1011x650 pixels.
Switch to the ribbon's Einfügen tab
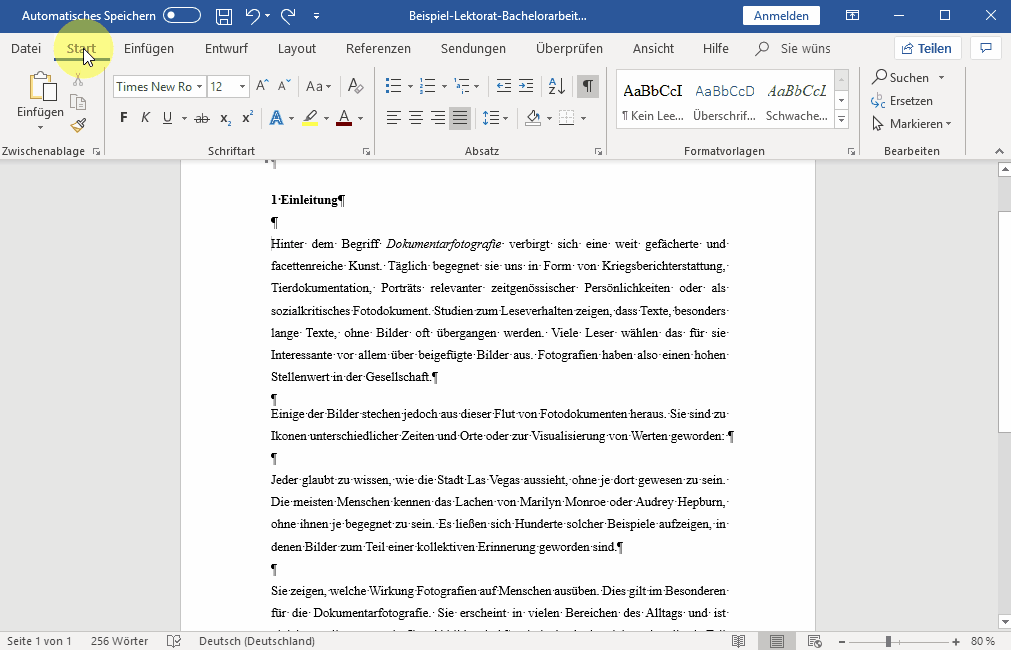pos(149,48)
